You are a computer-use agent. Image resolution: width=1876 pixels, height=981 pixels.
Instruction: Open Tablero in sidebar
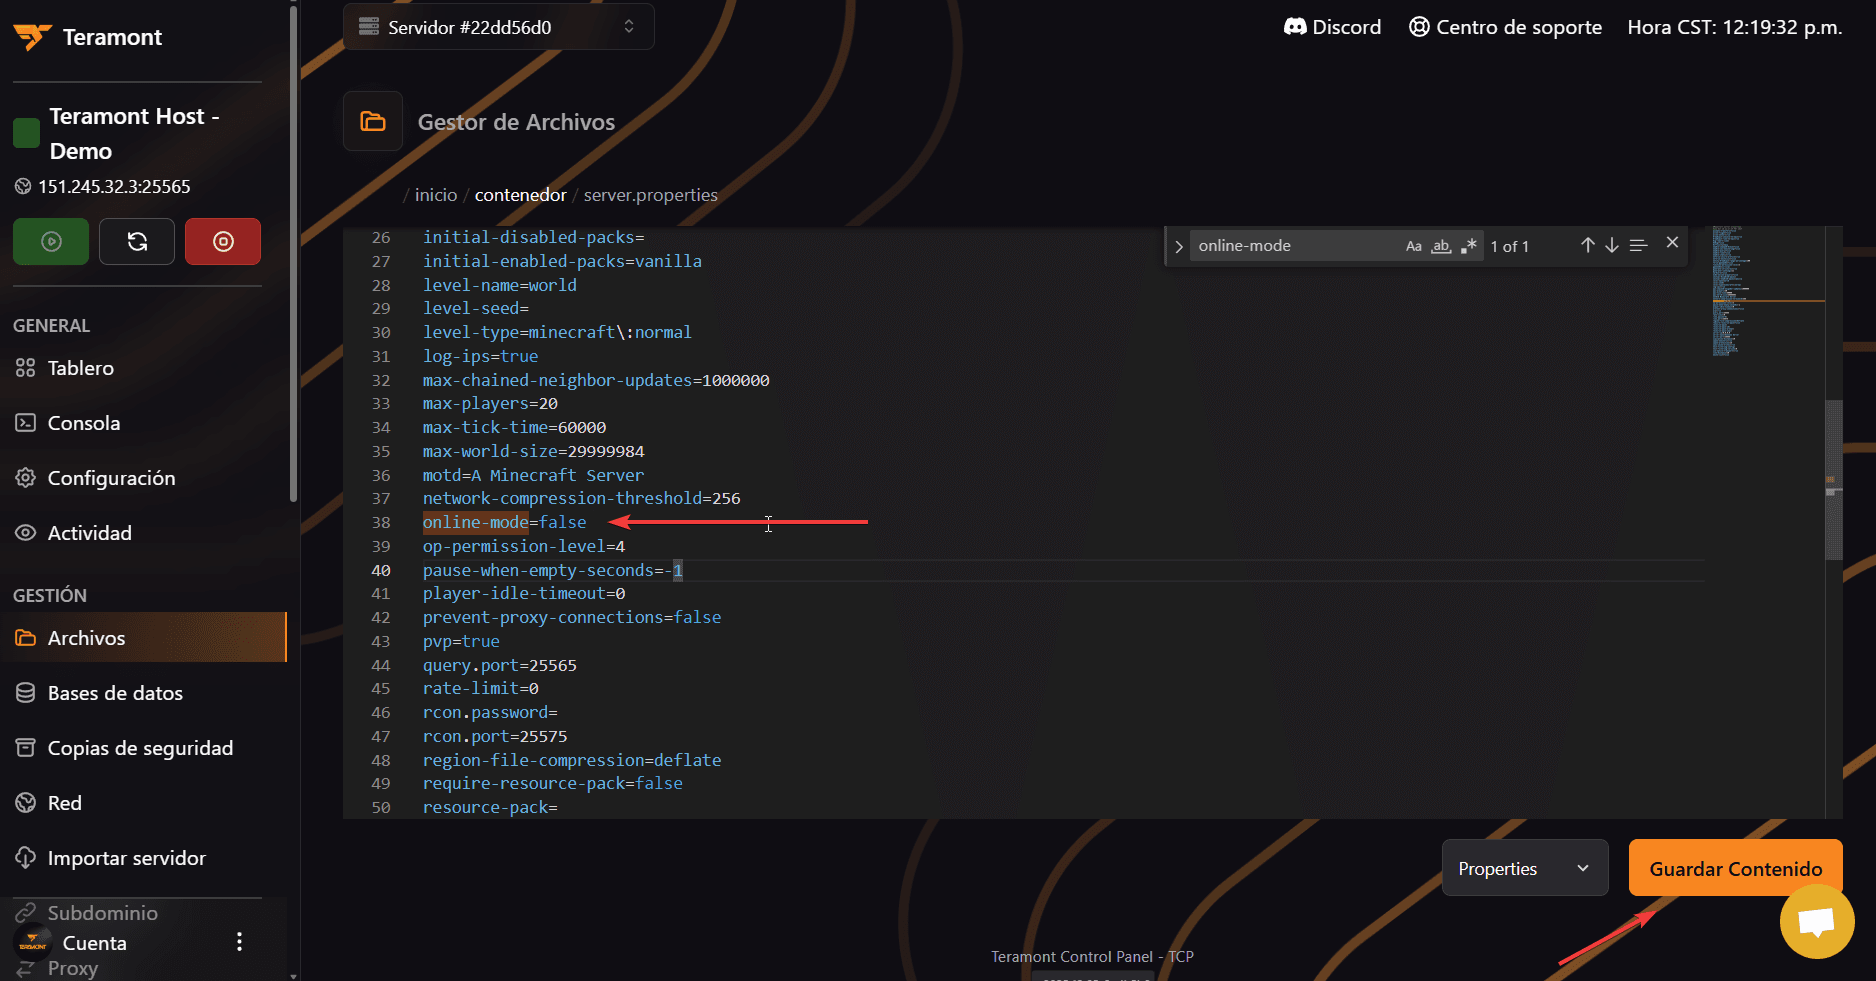pyautogui.click(x=81, y=368)
